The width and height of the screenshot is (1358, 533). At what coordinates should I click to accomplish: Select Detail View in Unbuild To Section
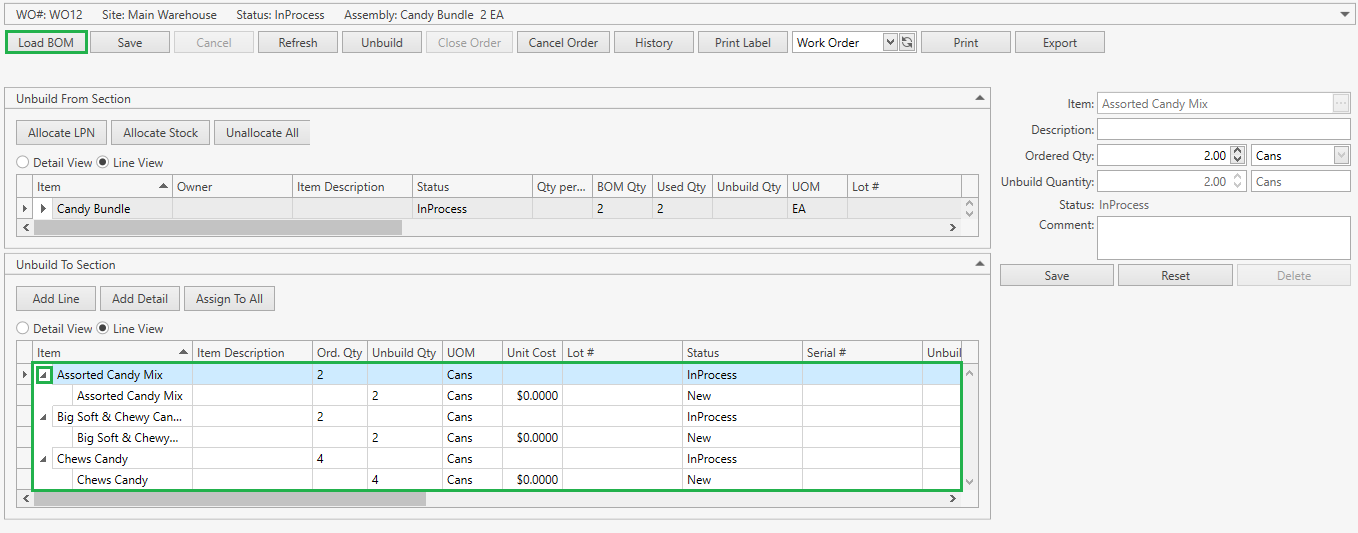coord(23,329)
